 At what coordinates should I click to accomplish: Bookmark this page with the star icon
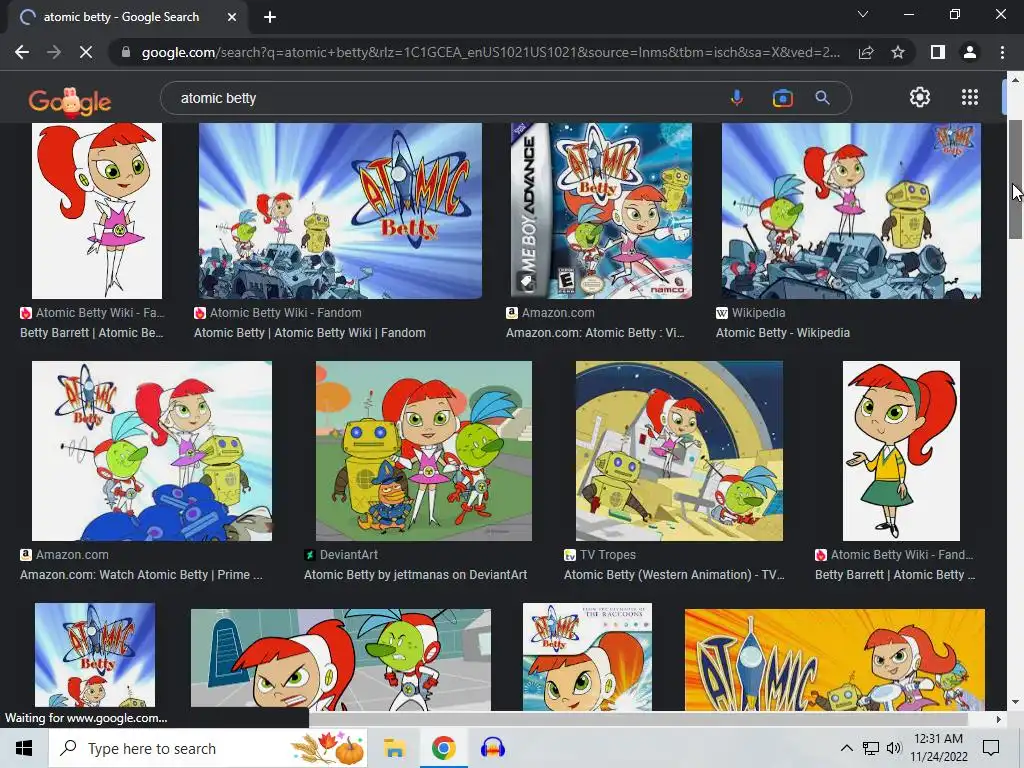point(898,52)
